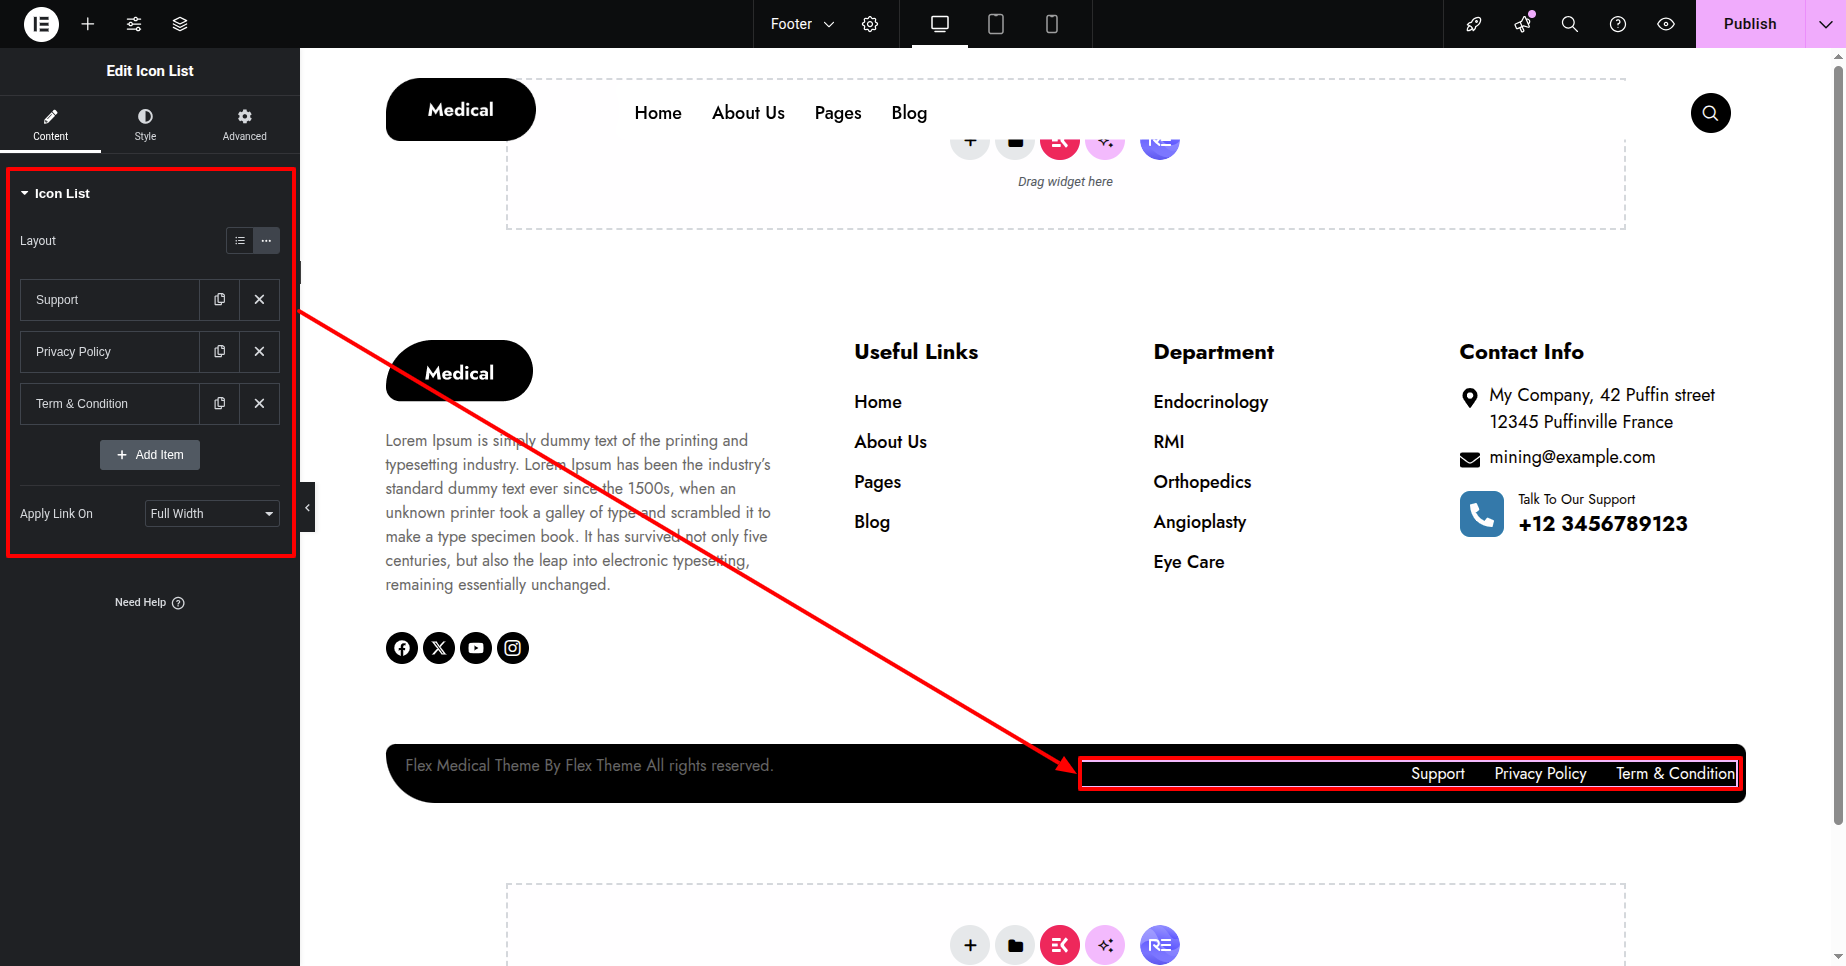Viewport: 1846px width, 966px height.
Task: Remove the Support item
Action: point(259,300)
